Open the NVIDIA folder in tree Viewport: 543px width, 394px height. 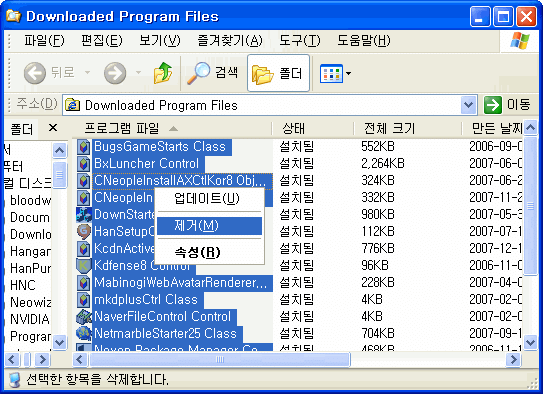30,319
